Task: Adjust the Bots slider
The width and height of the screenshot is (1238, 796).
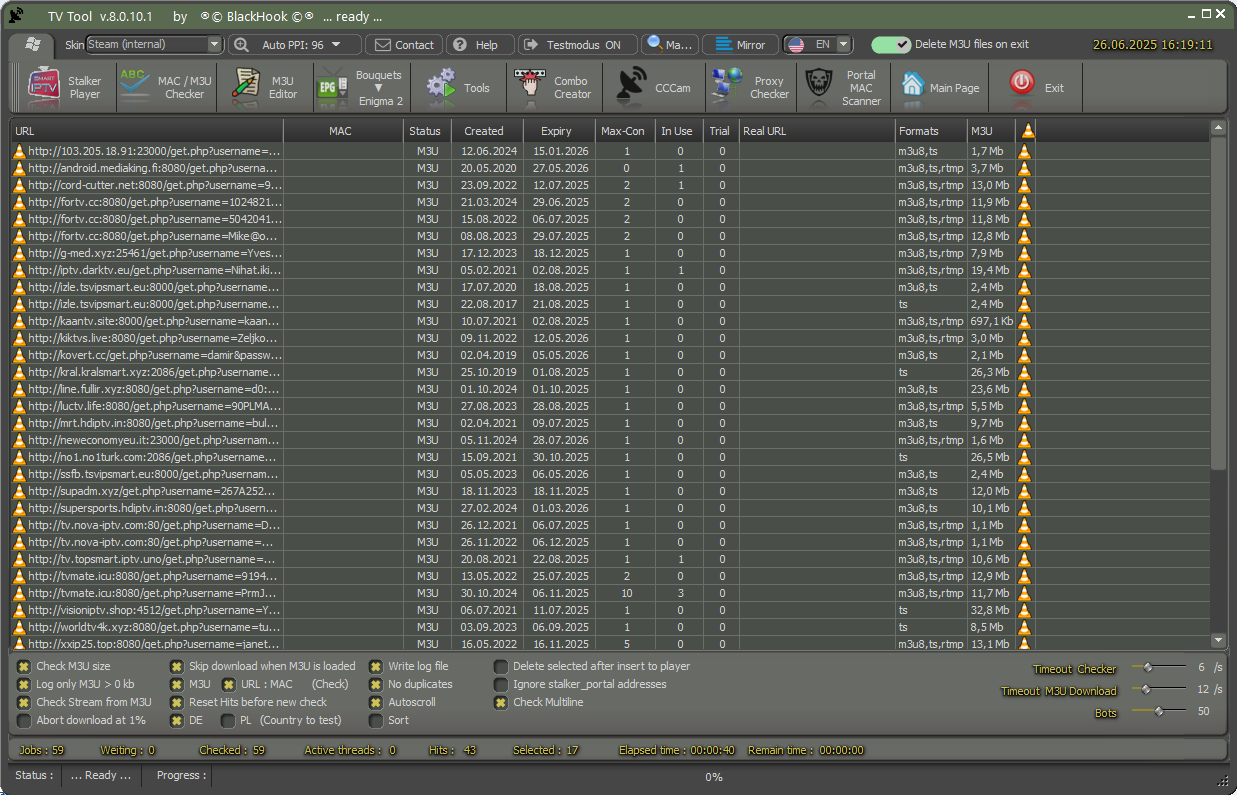Action: pyautogui.click(x=1158, y=712)
